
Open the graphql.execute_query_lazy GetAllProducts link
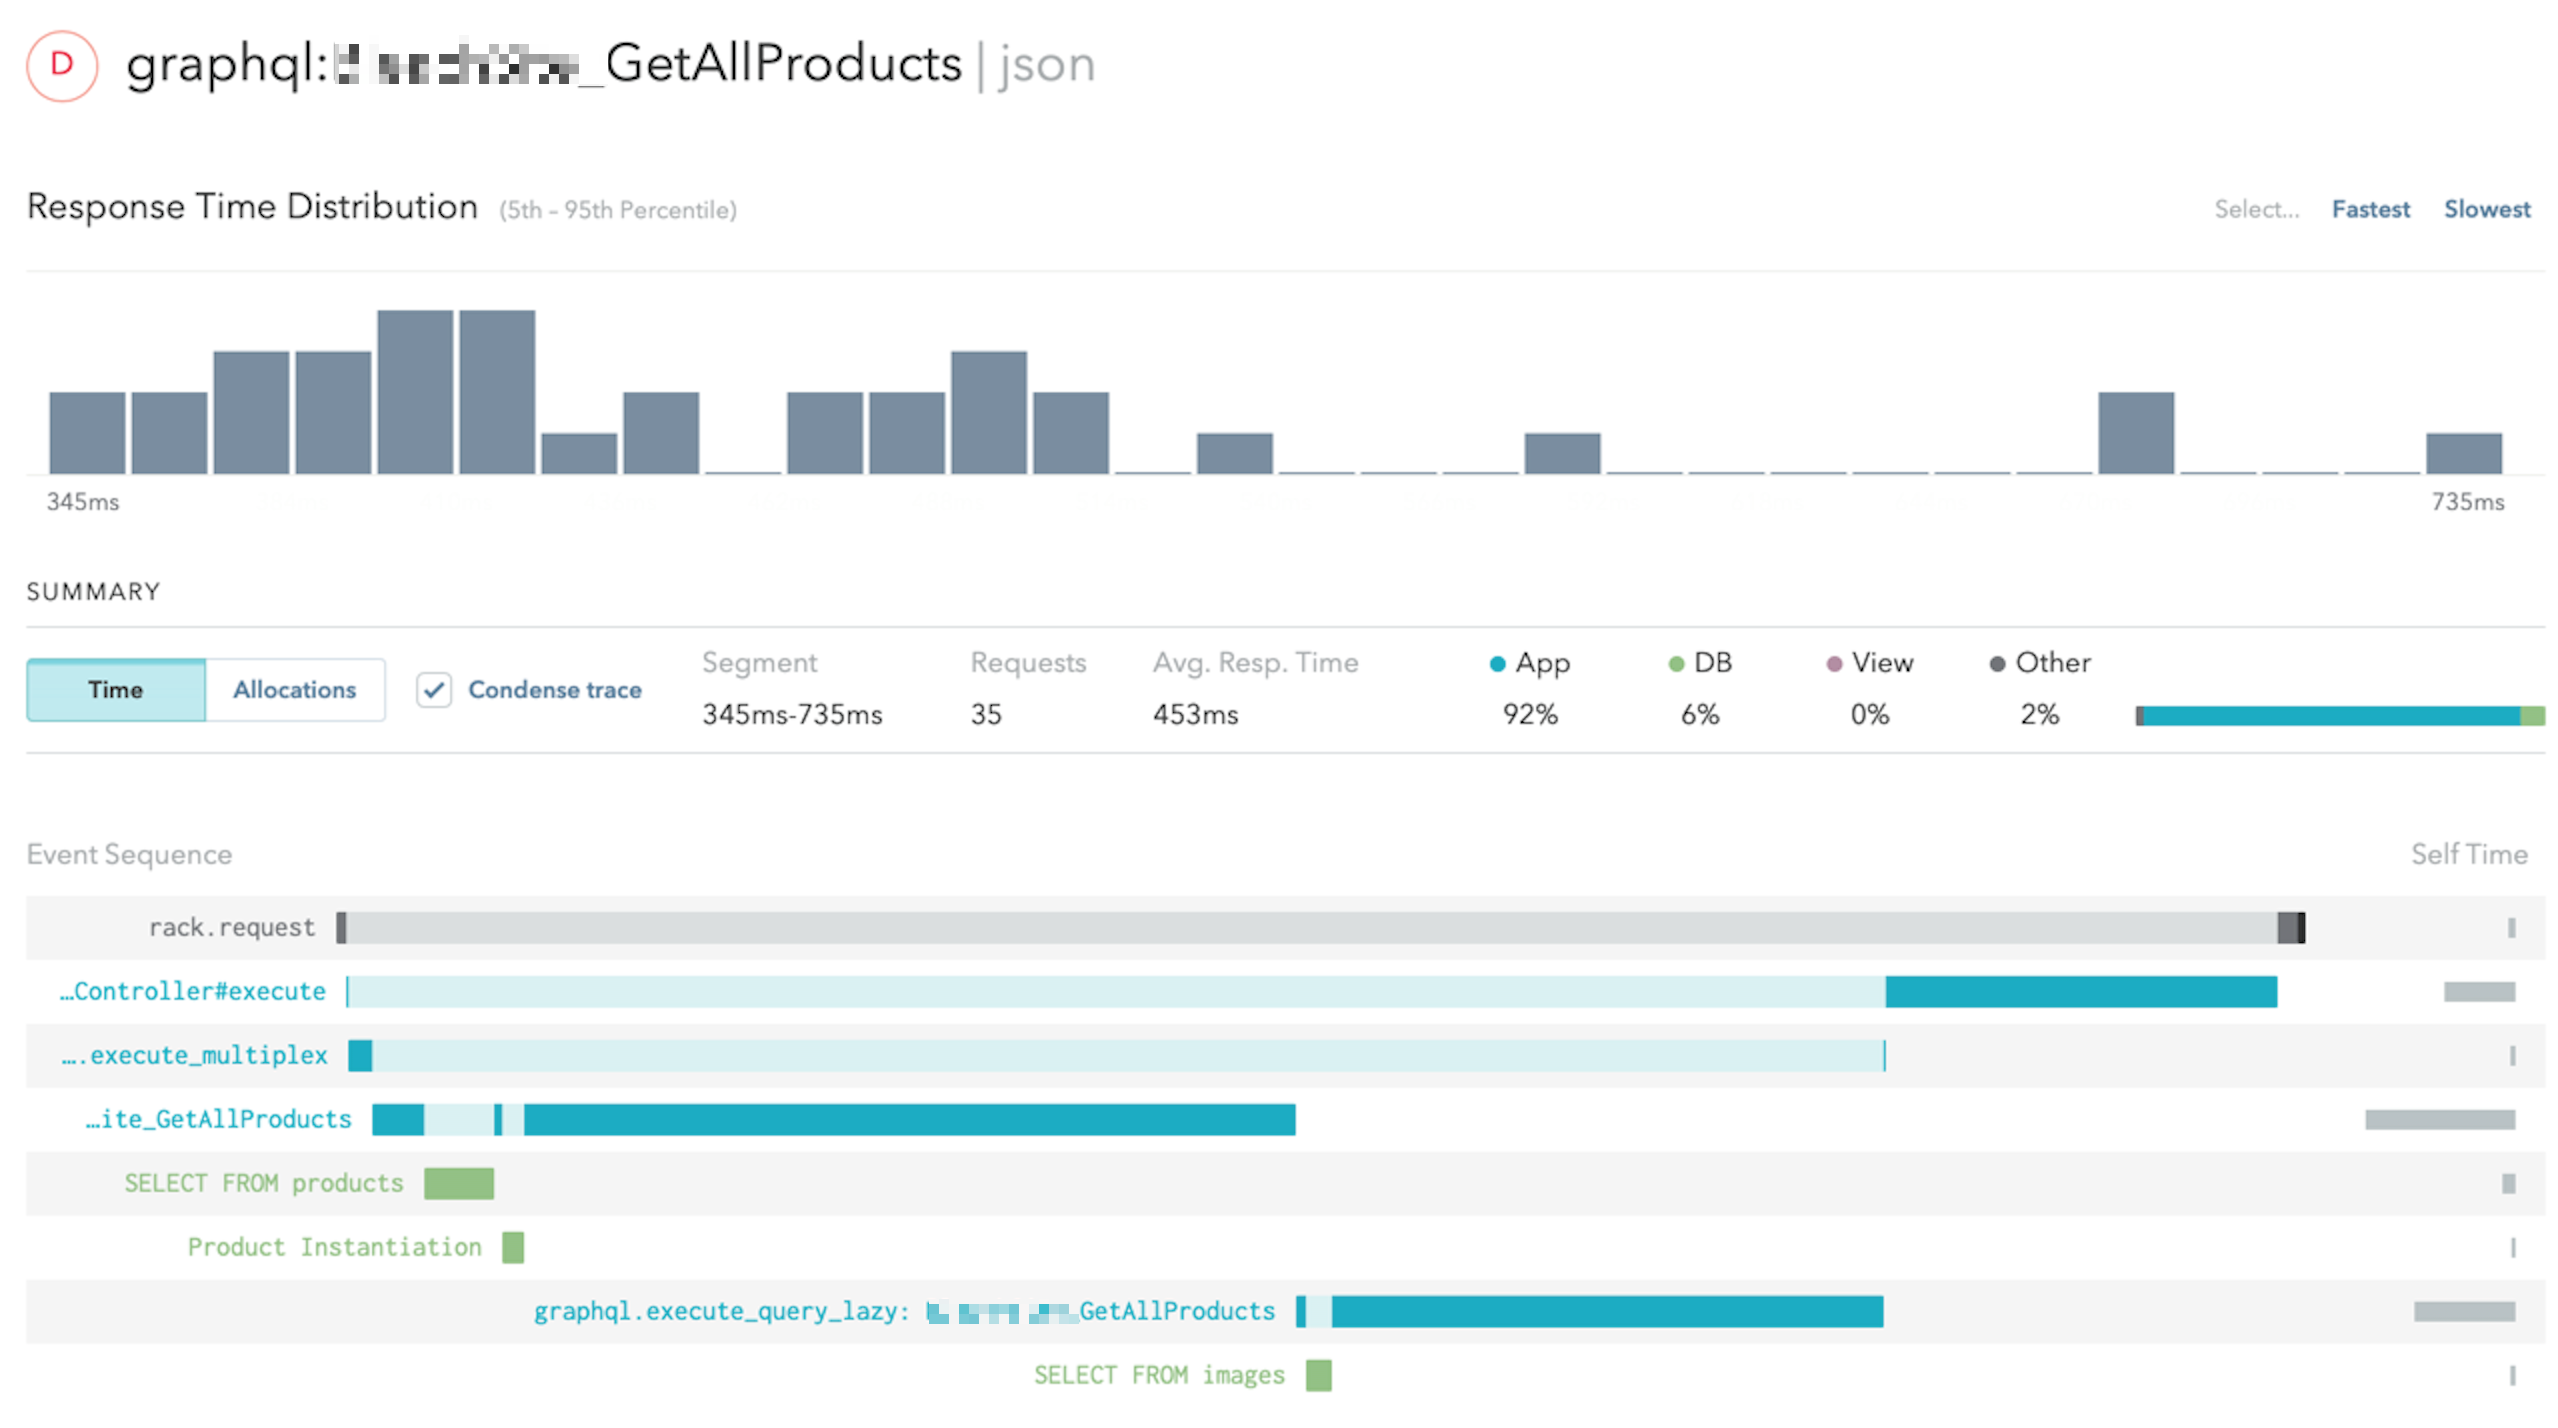pyautogui.click(x=903, y=1310)
